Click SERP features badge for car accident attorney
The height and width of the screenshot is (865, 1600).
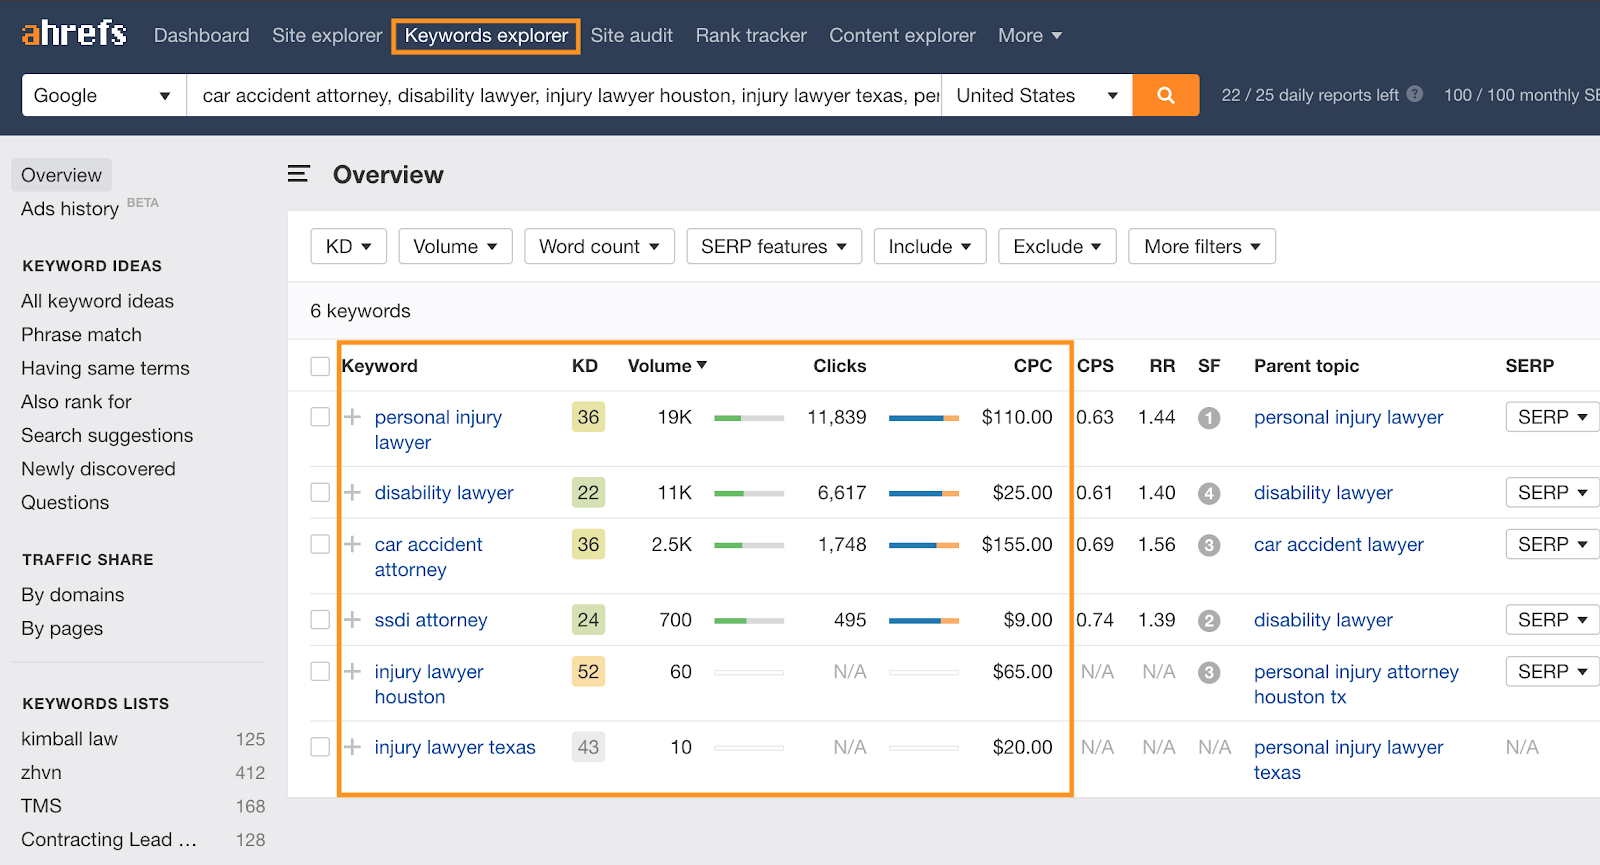[1209, 545]
